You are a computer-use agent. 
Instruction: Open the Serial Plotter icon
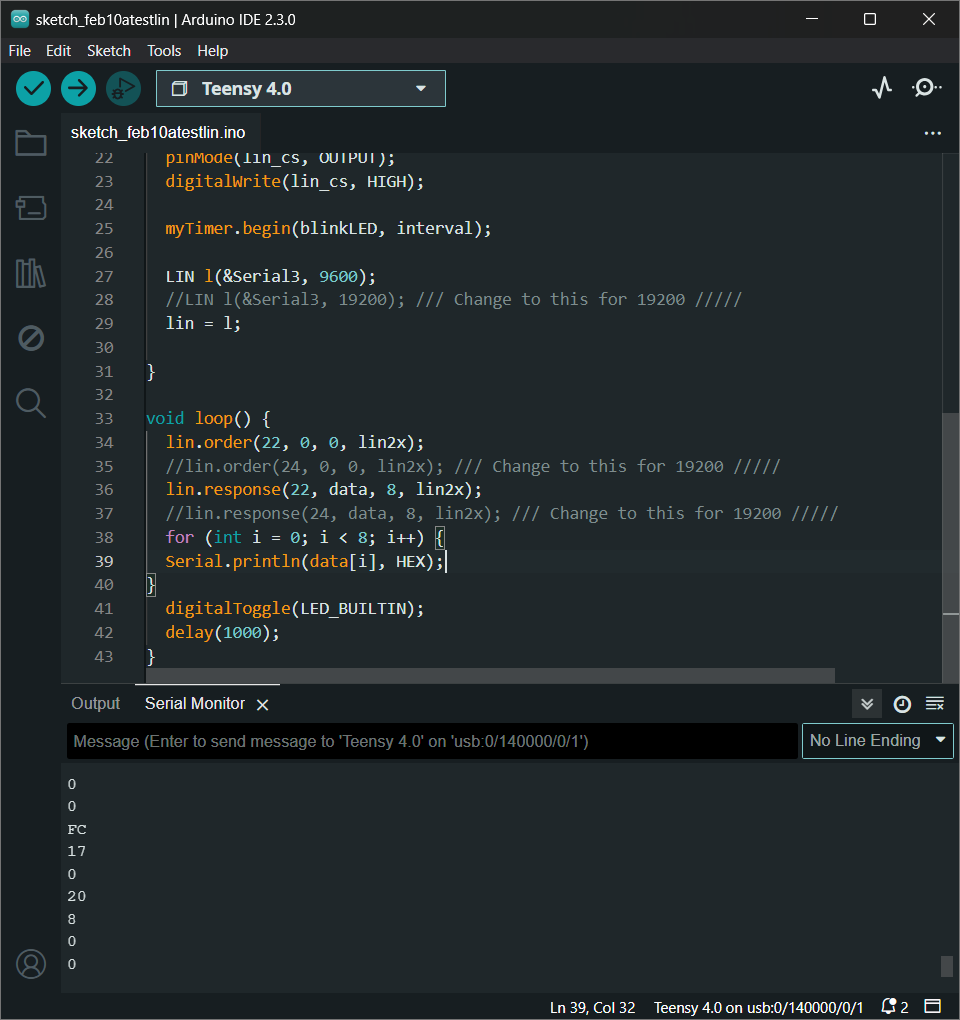point(881,88)
